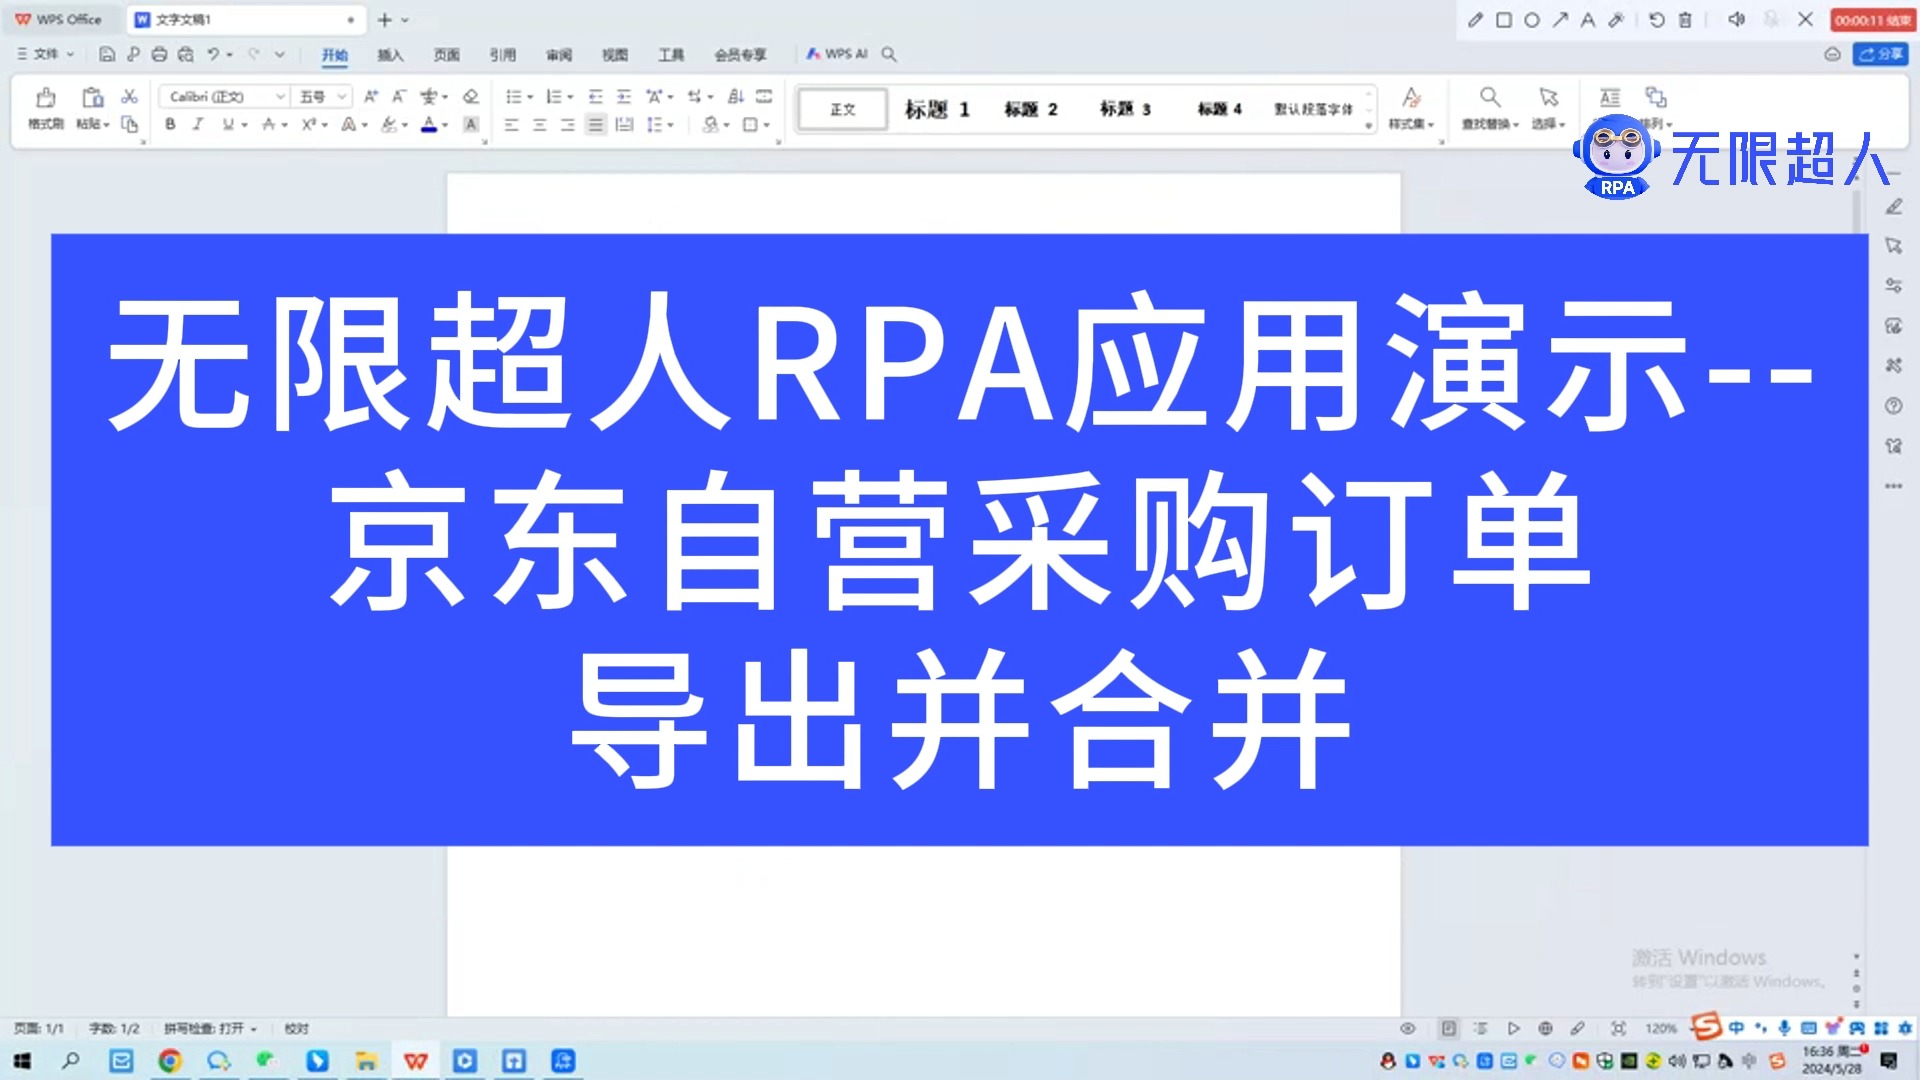Click the Format Painter icon
1920x1080 pixels.
point(45,98)
